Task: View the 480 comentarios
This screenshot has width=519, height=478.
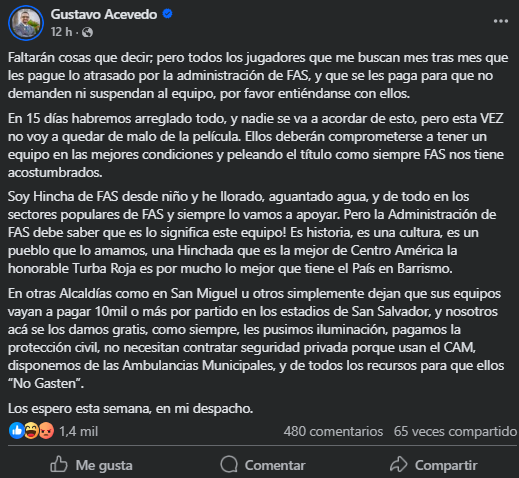Action: [x=333, y=431]
